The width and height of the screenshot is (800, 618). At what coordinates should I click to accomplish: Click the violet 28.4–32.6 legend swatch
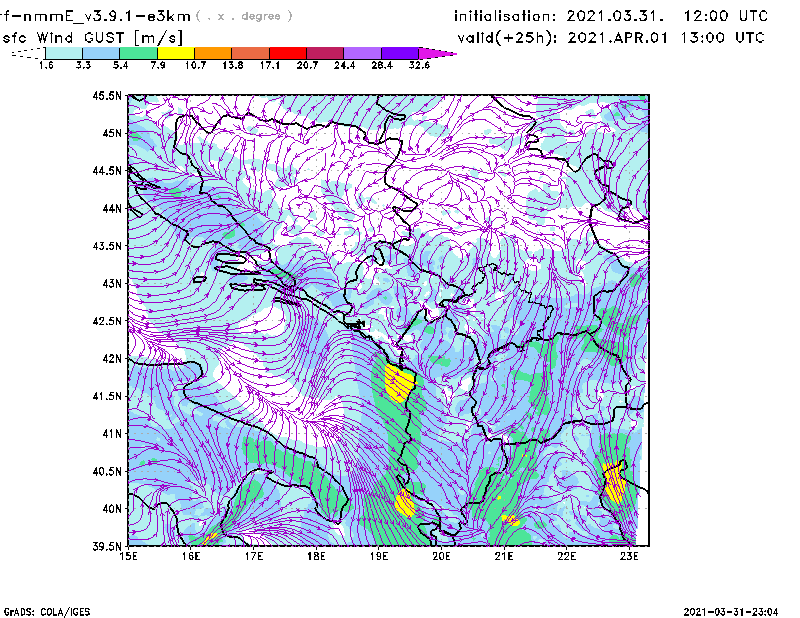[399, 53]
